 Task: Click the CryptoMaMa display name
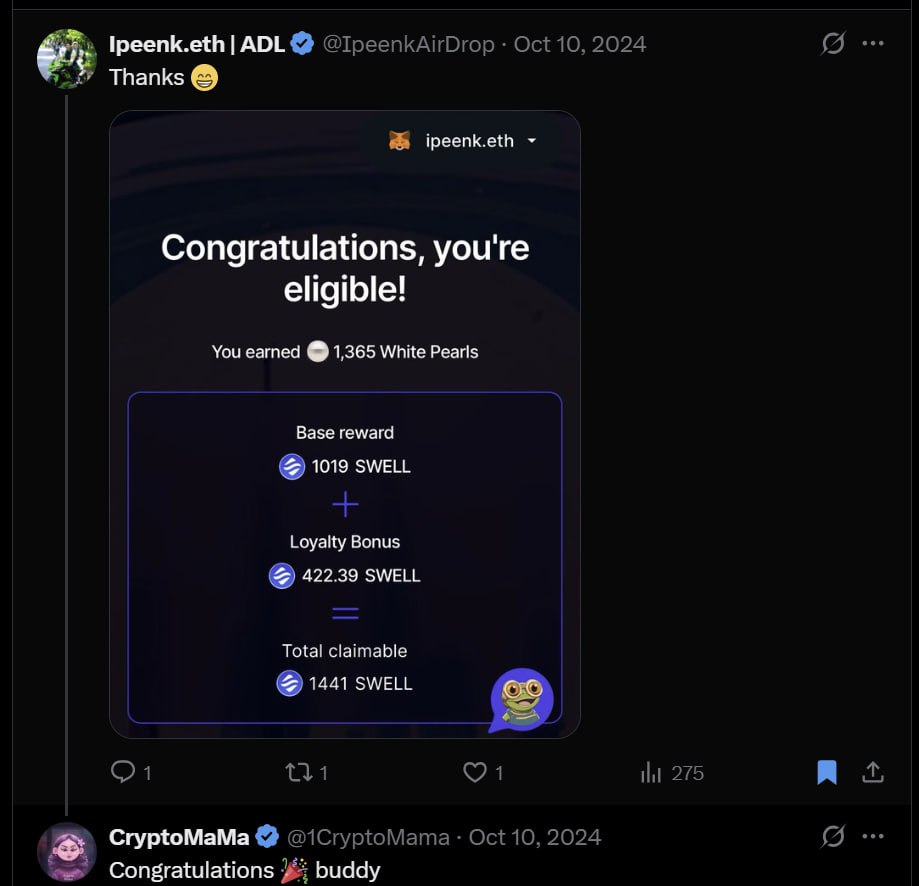click(x=178, y=837)
